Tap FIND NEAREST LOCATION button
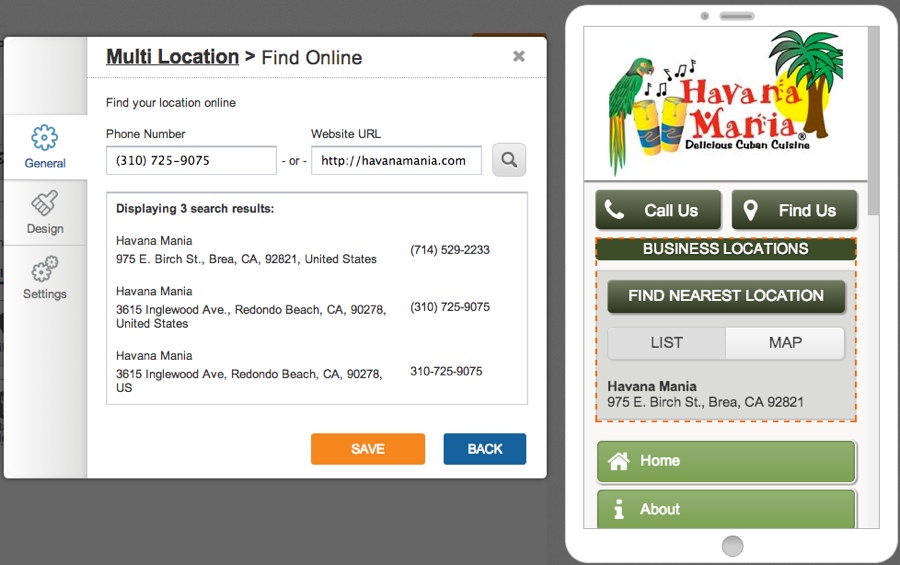Image resolution: width=900 pixels, height=565 pixels. point(726,296)
